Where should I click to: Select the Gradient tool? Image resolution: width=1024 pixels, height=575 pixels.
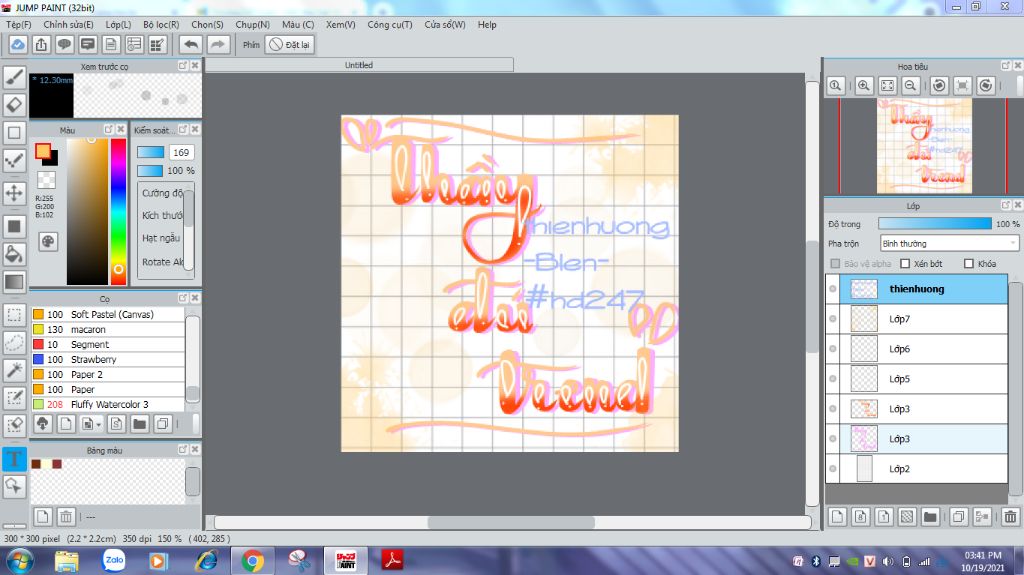point(14,282)
